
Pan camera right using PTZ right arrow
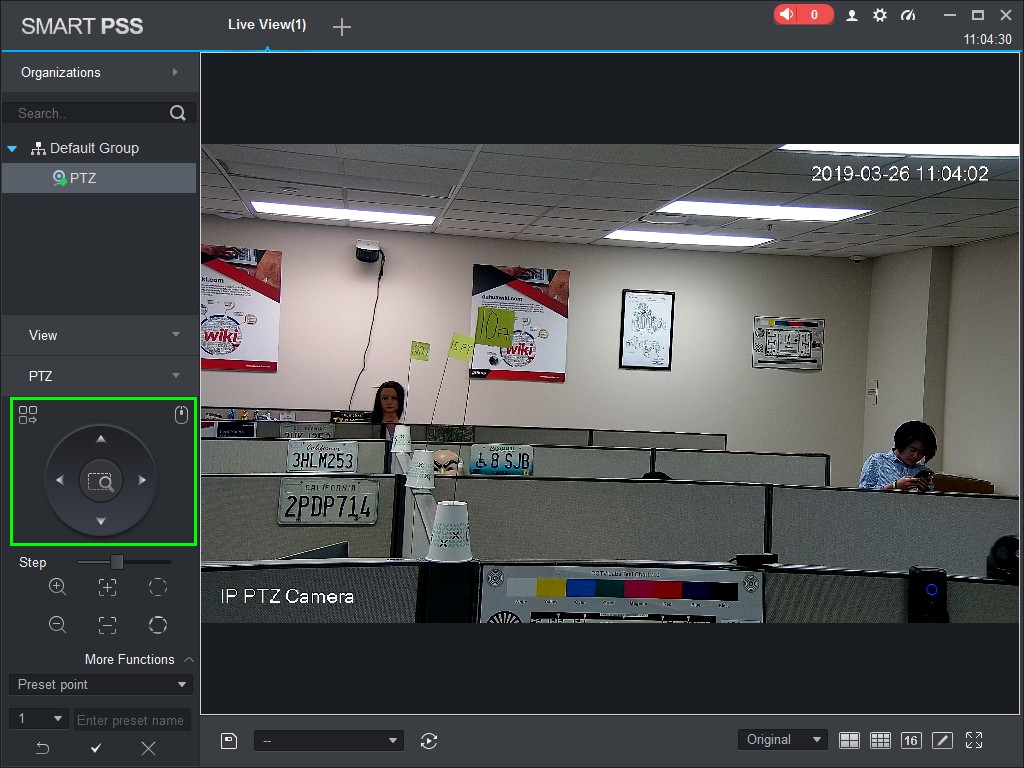pos(142,481)
